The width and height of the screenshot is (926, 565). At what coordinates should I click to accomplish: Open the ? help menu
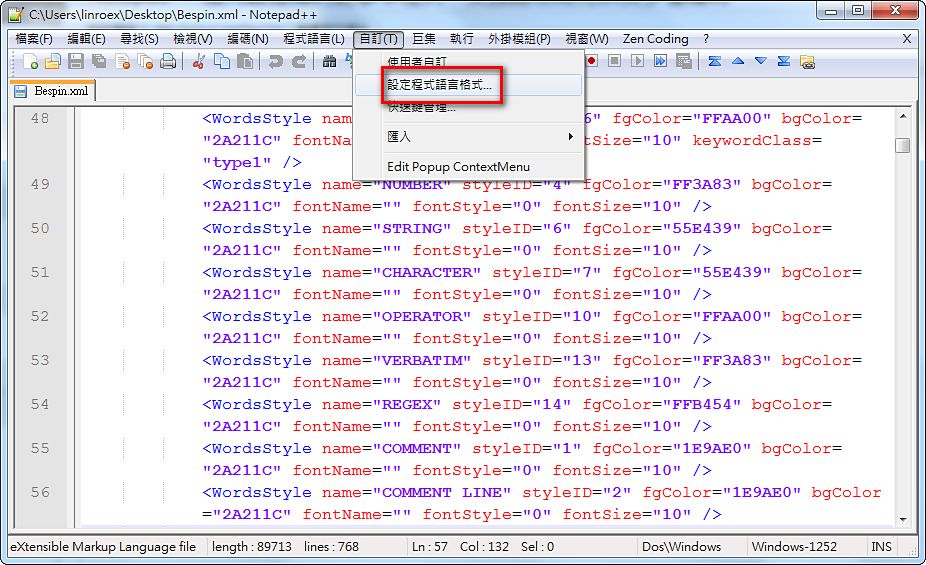click(x=706, y=39)
